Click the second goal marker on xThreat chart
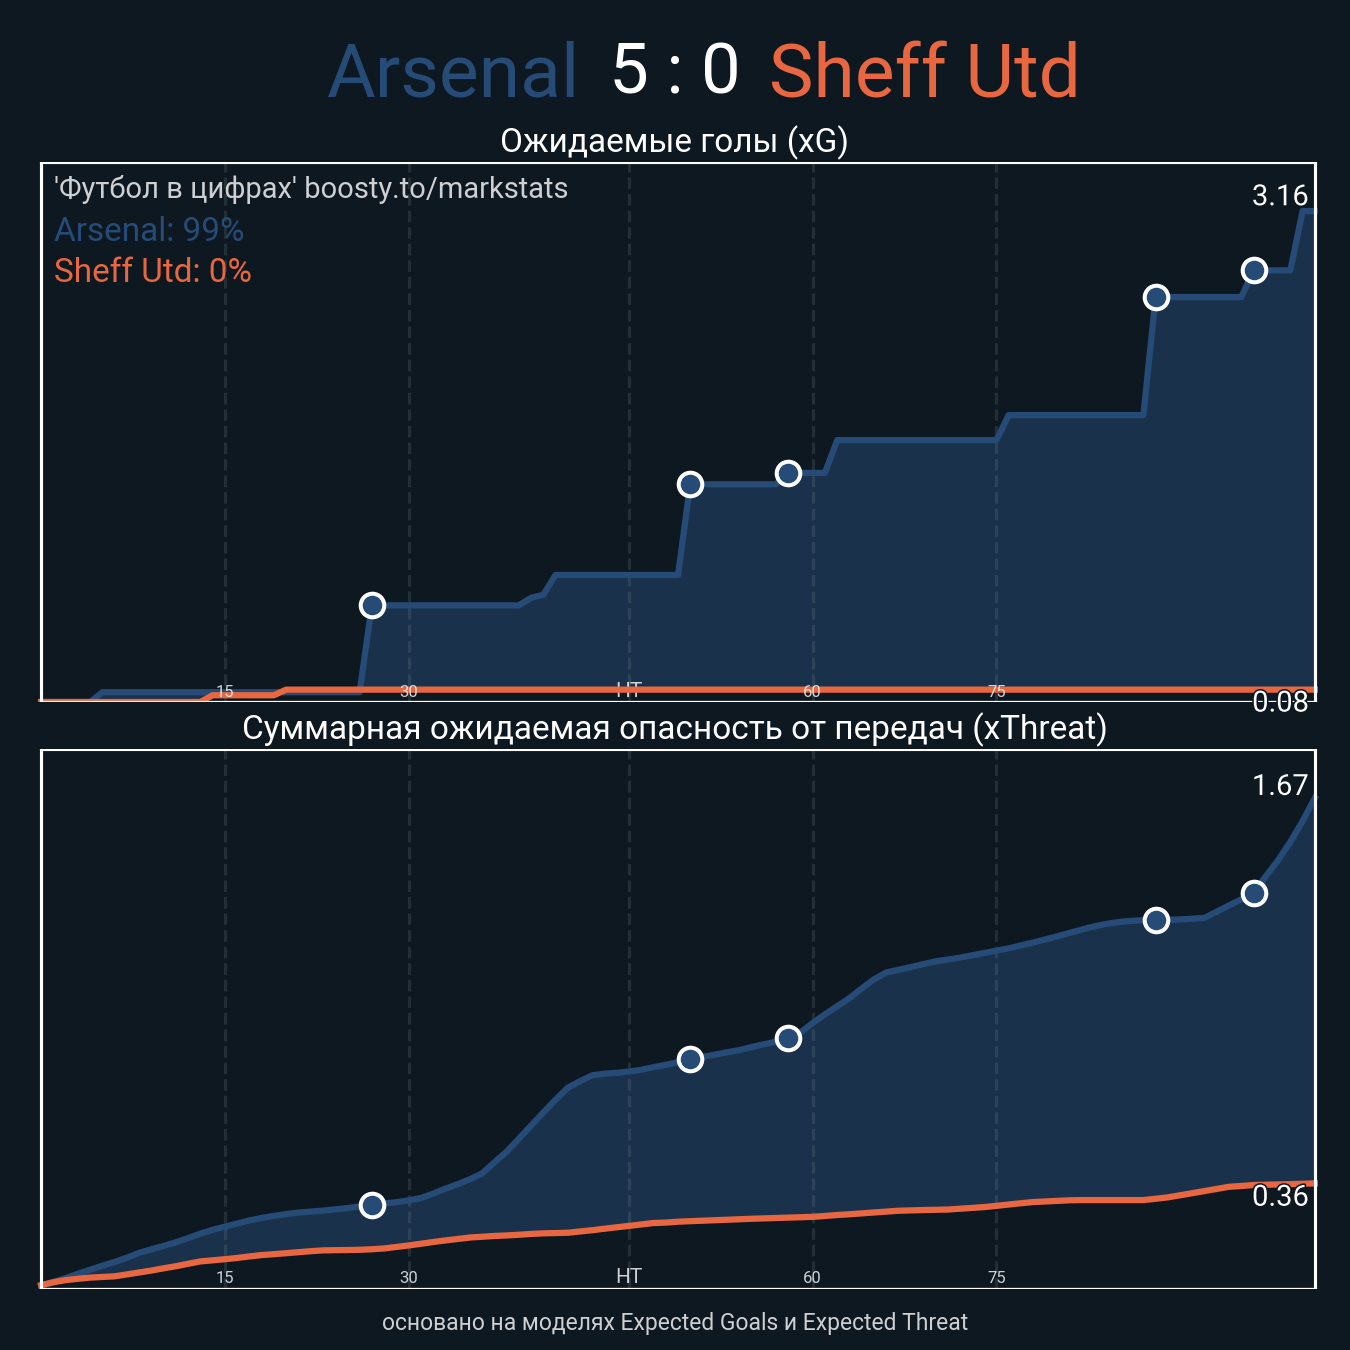The image size is (1350, 1350). 690,1059
